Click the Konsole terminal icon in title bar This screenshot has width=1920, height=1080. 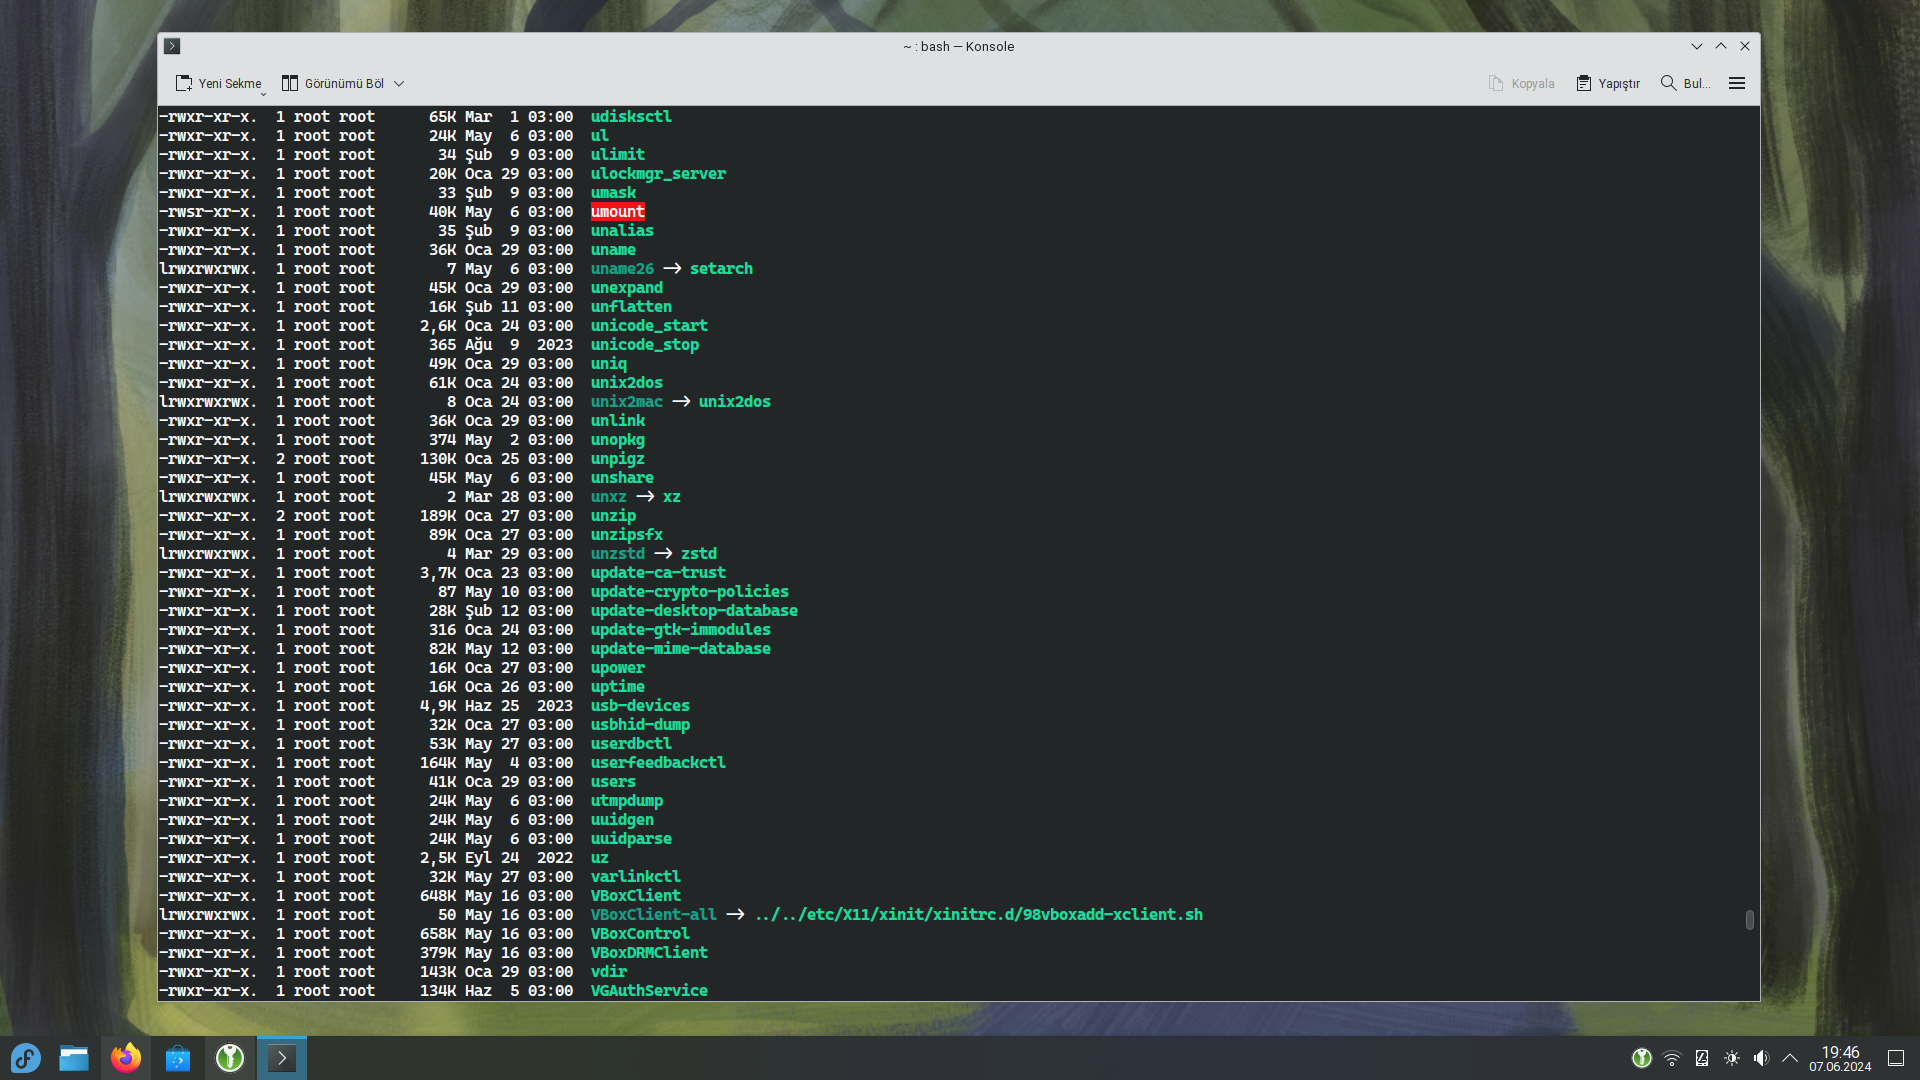(172, 46)
